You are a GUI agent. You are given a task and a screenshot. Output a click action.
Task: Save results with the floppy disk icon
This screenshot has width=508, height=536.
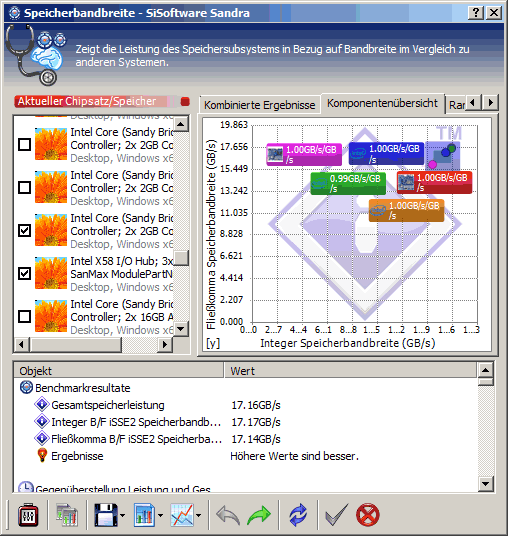[106, 515]
